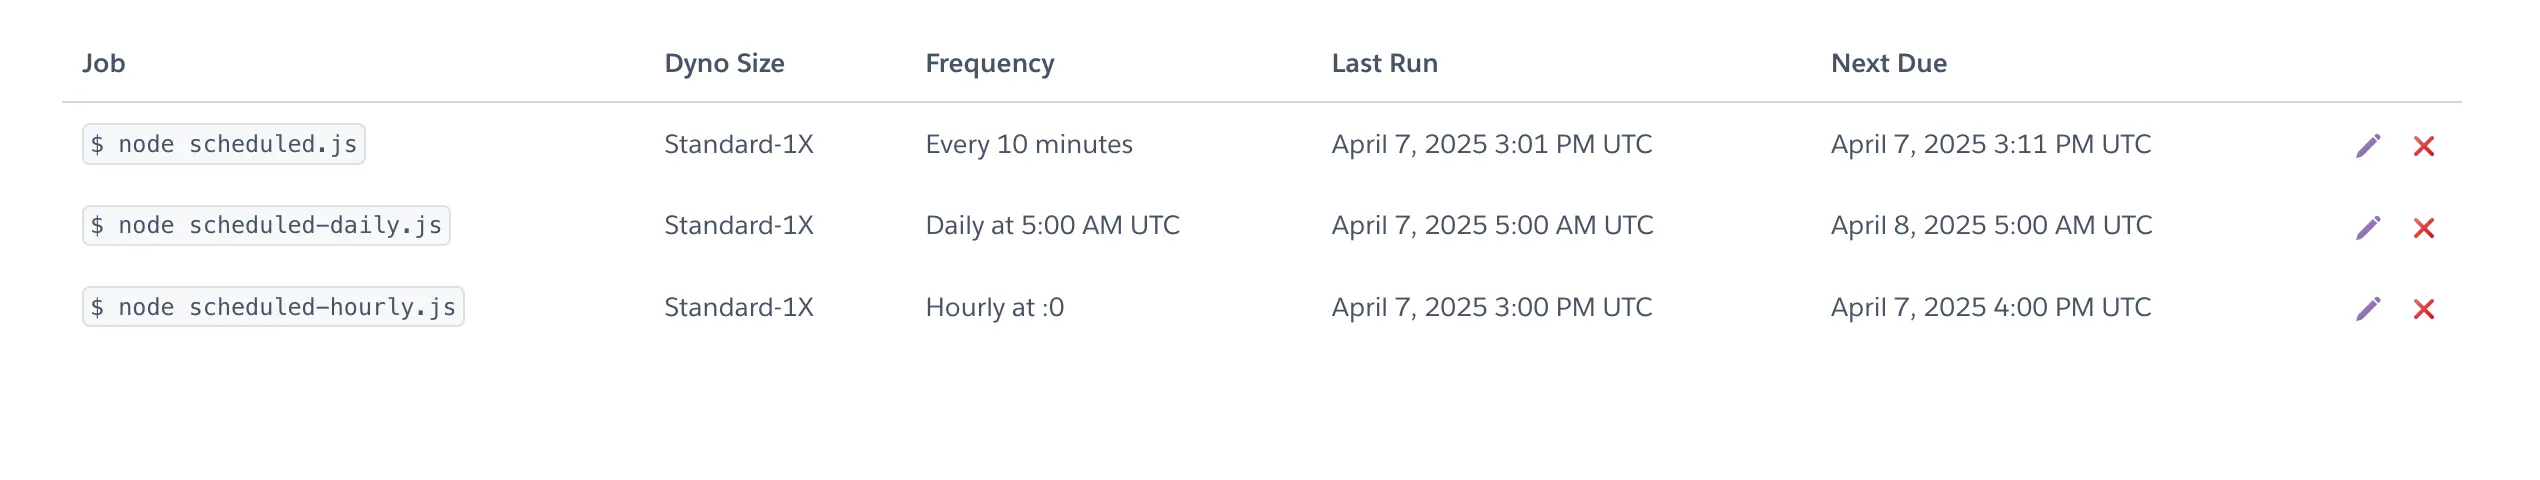Click the Frequency column header
The height and width of the screenshot is (480, 2540).
coord(989,63)
